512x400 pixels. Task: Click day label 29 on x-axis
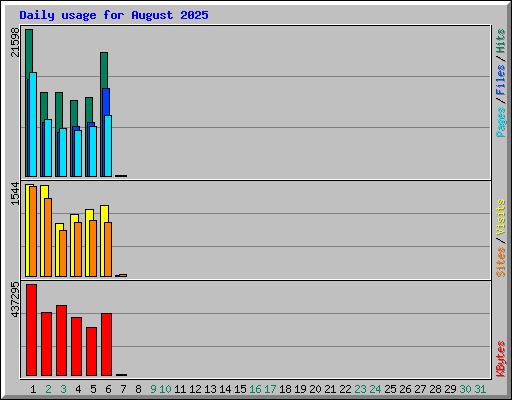pyautogui.click(x=450, y=389)
